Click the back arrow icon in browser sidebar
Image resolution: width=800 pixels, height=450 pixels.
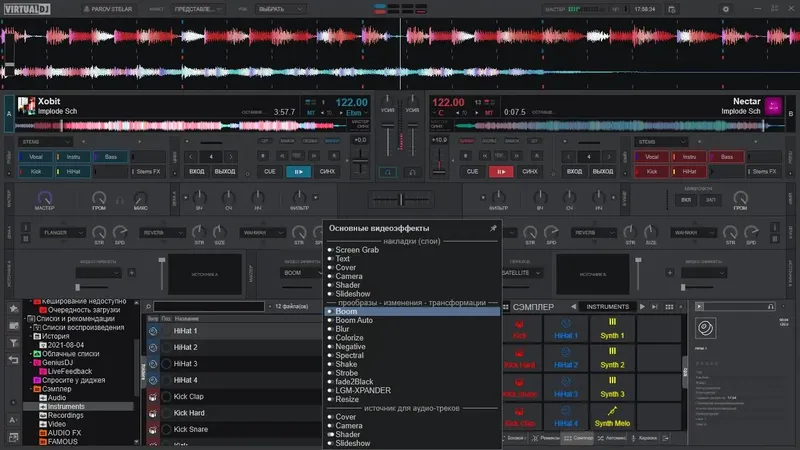click(14, 360)
